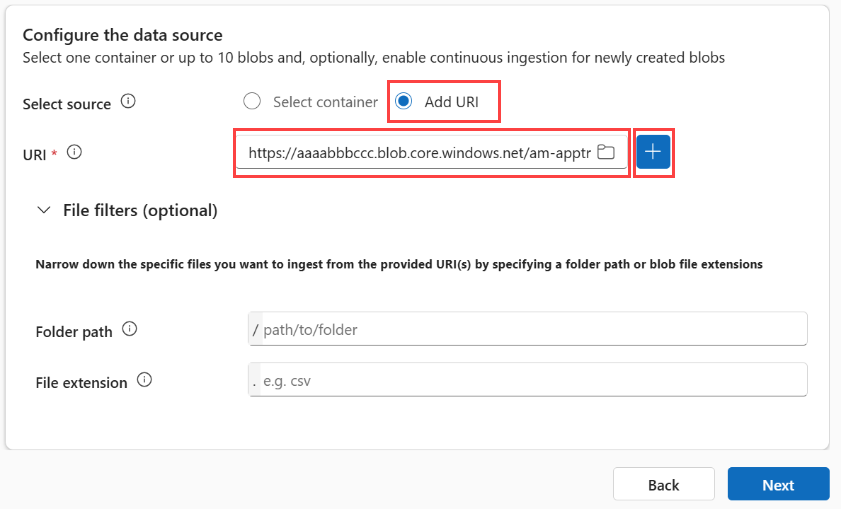Choose the Select container radio option

coord(252,101)
